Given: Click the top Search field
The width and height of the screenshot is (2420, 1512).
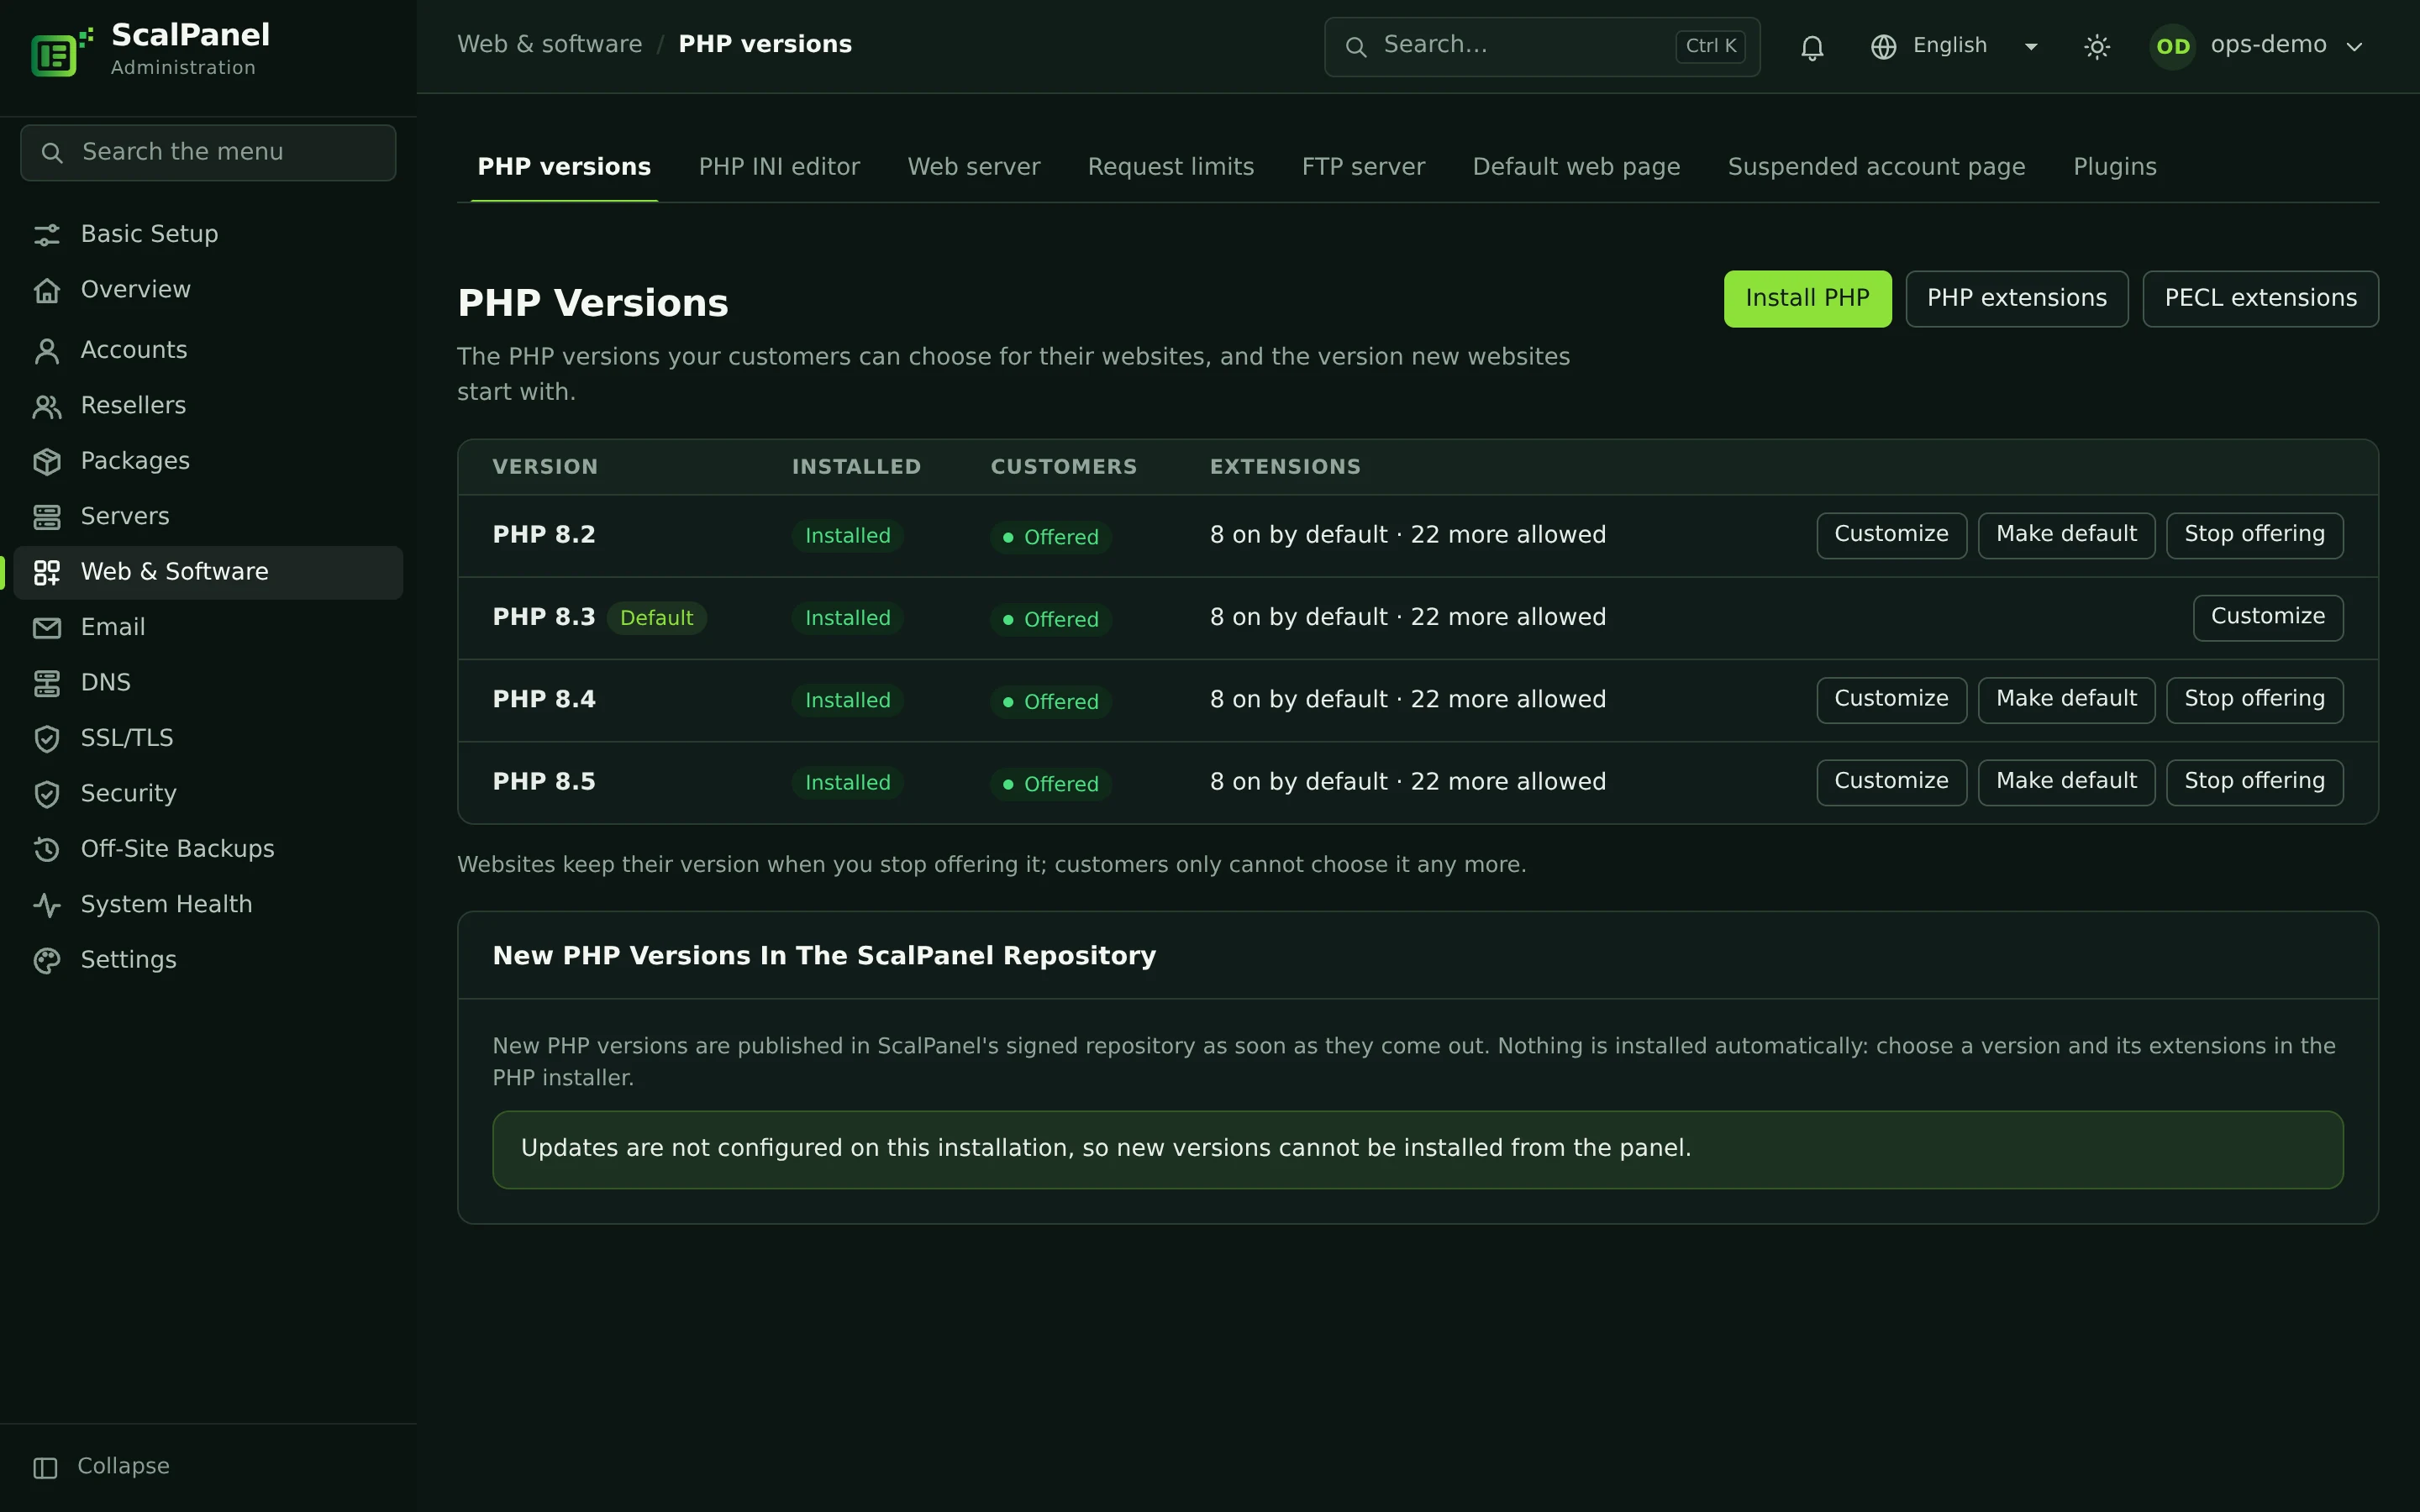Looking at the screenshot, I should pos(1541,47).
